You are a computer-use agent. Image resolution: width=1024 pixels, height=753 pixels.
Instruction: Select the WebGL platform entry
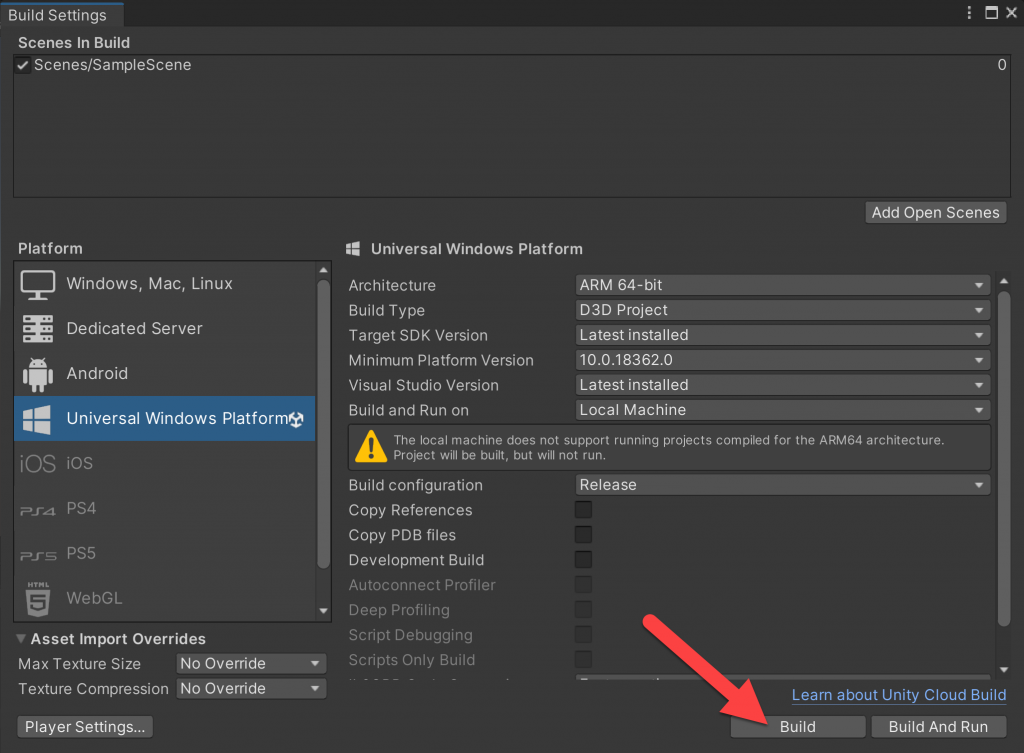(x=165, y=598)
